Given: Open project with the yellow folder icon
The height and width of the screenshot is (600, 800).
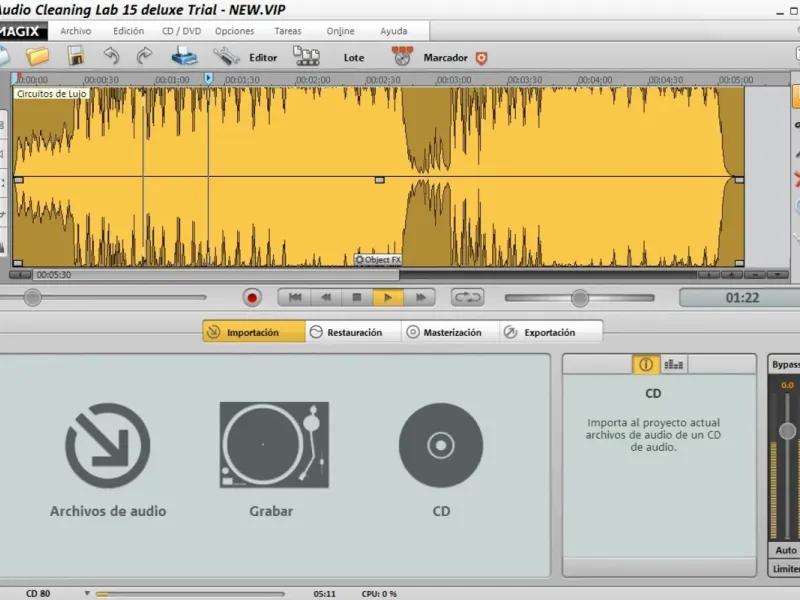Looking at the screenshot, I should 37,56.
